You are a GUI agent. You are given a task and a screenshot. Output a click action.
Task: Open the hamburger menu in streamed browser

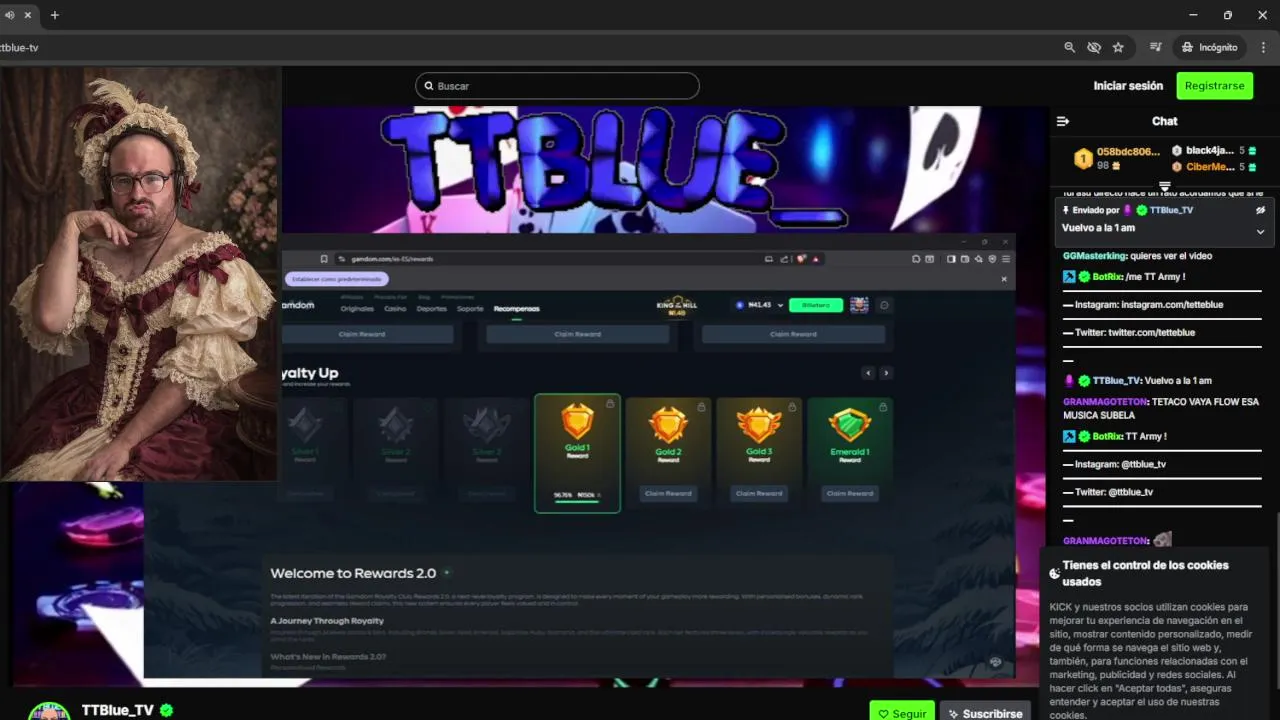(1006, 259)
